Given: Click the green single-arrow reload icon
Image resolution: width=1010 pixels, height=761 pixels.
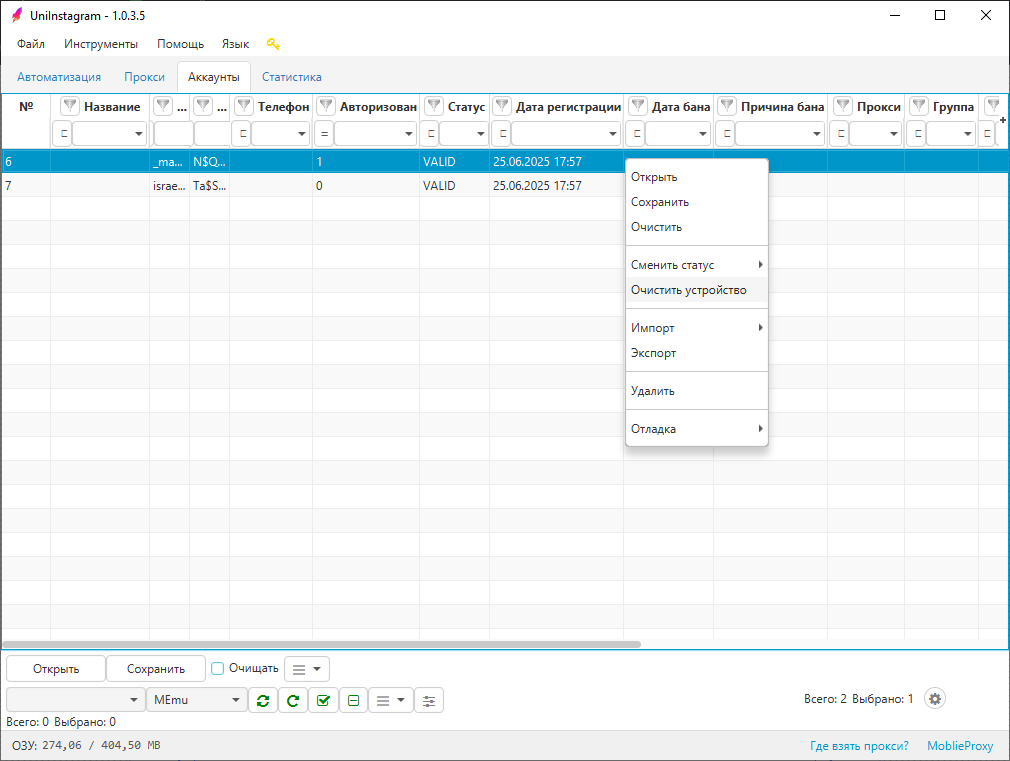Looking at the screenshot, I should (x=293, y=700).
